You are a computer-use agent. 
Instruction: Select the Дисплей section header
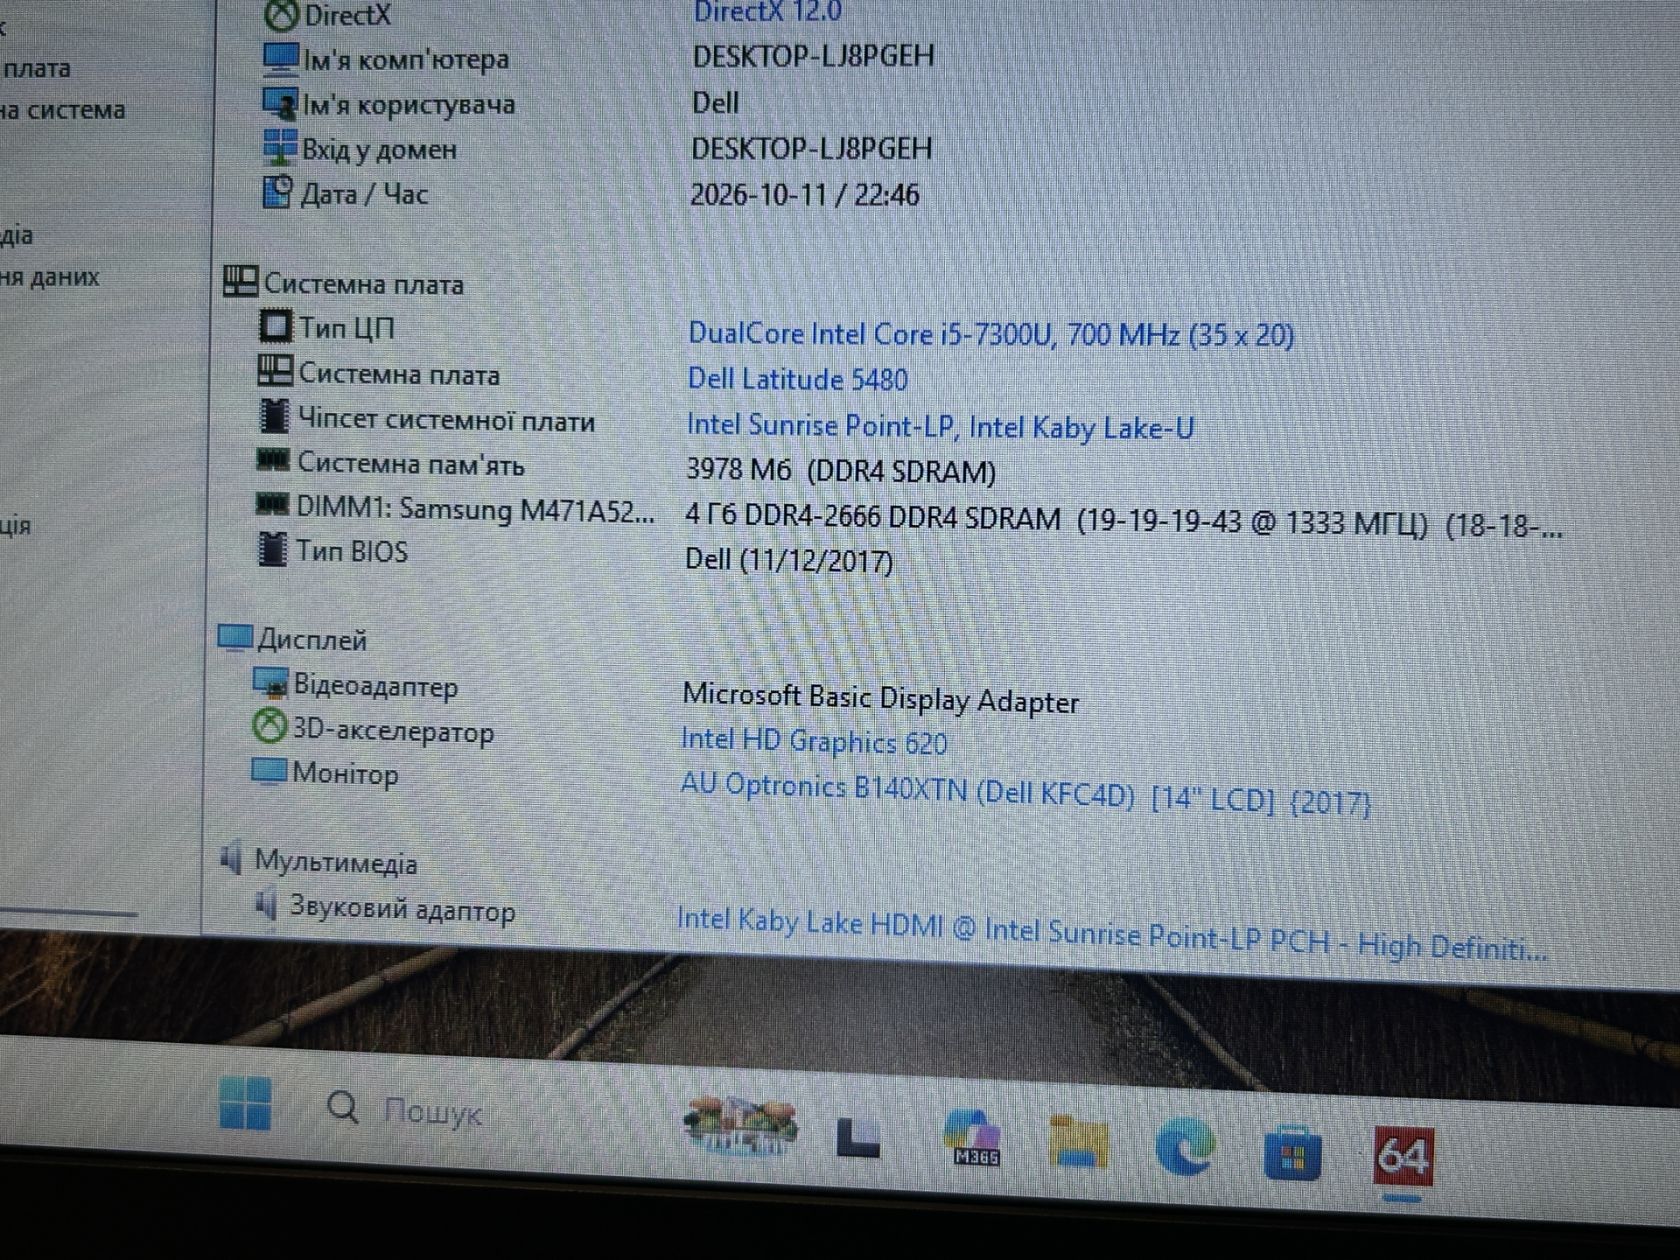click(292, 639)
